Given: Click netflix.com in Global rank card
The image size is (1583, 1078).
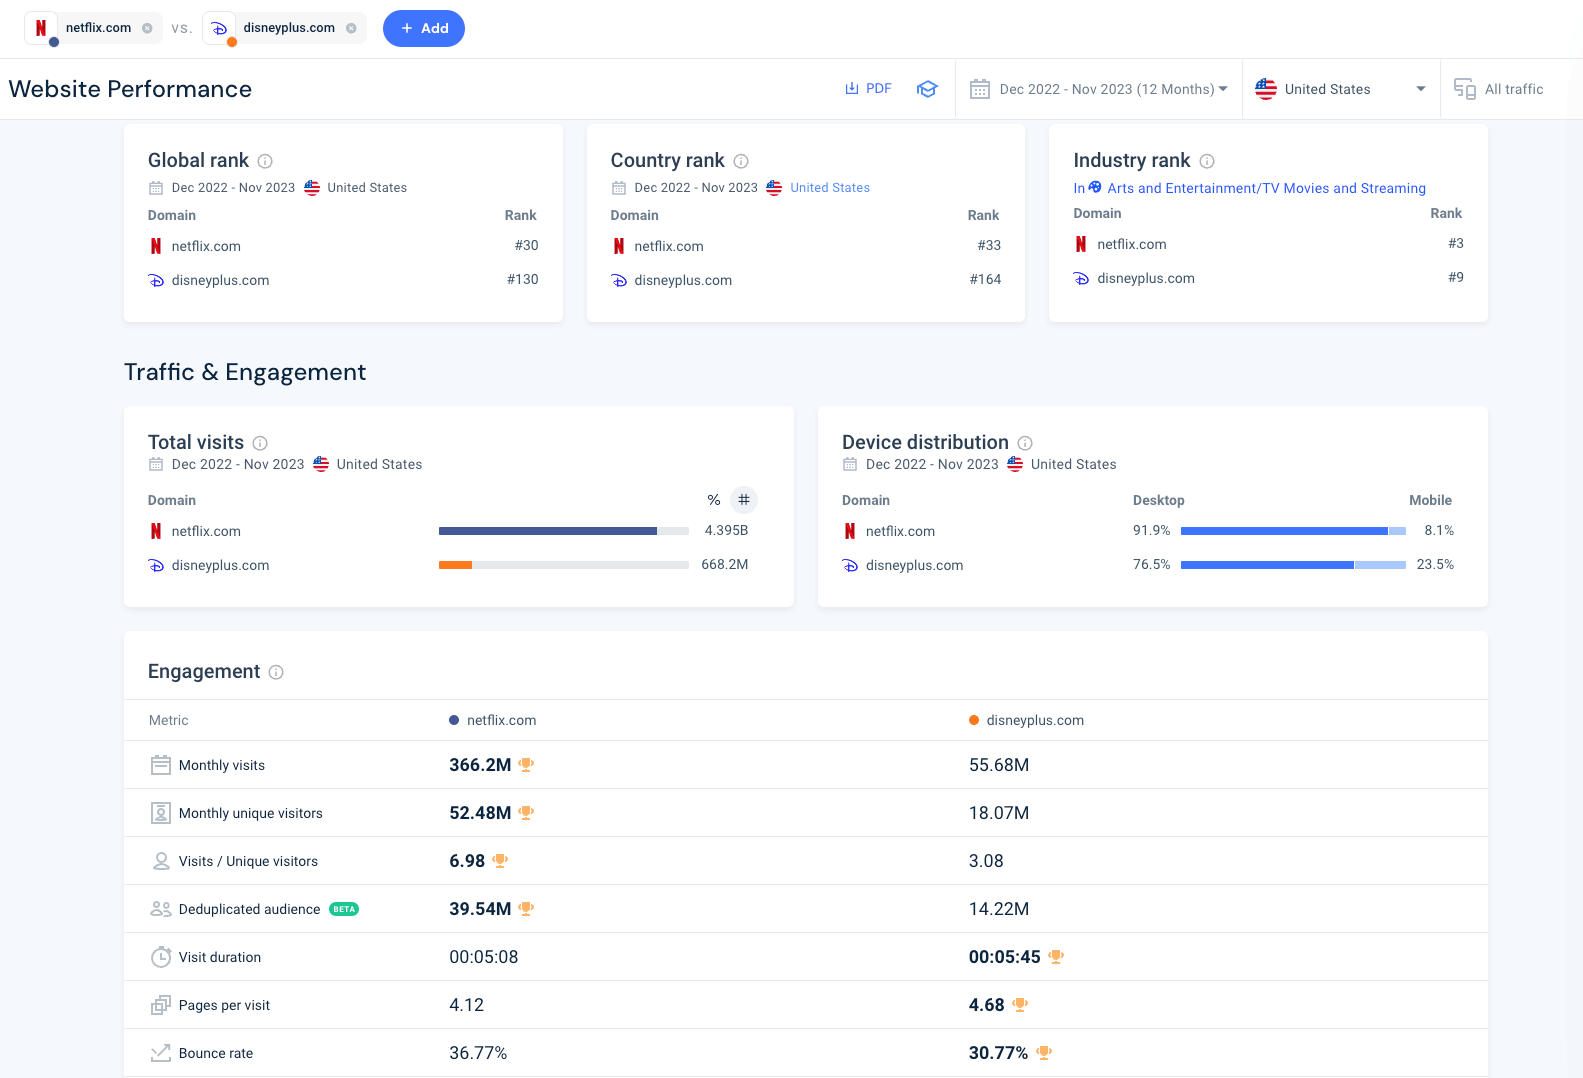Looking at the screenshot, I should pos(206,246).
